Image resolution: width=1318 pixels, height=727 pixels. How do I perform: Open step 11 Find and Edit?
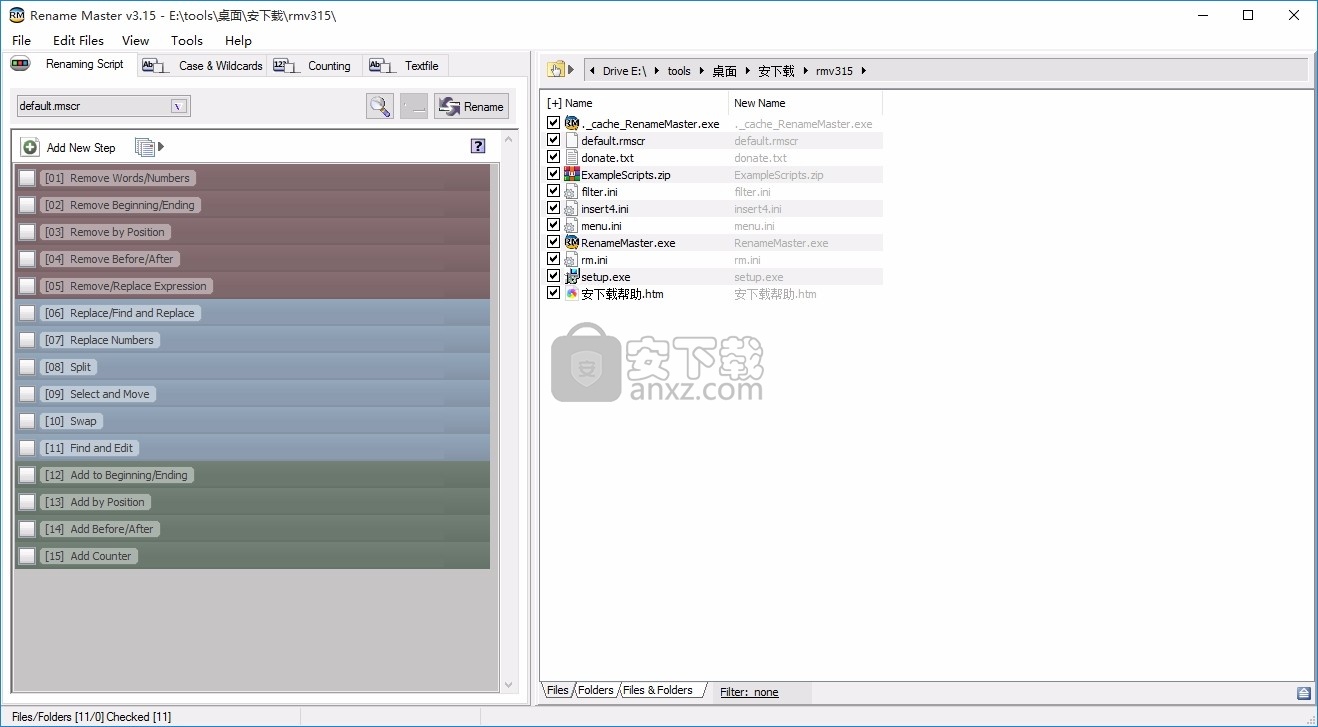pyautogui.click(x=89, y=448)
